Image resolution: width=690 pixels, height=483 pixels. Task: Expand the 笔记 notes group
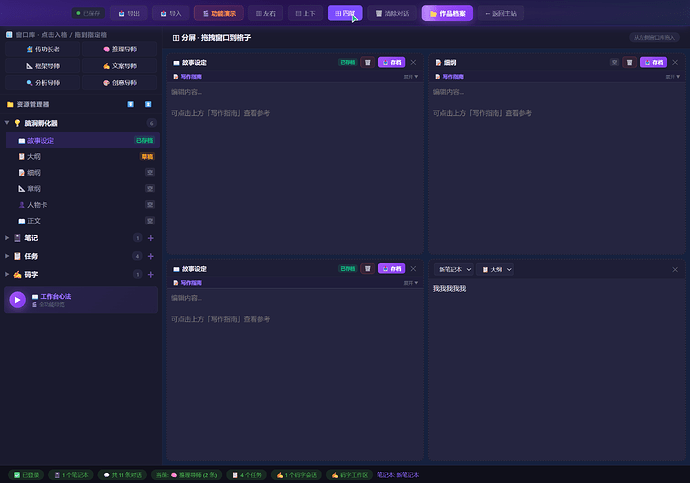point(7,238)
